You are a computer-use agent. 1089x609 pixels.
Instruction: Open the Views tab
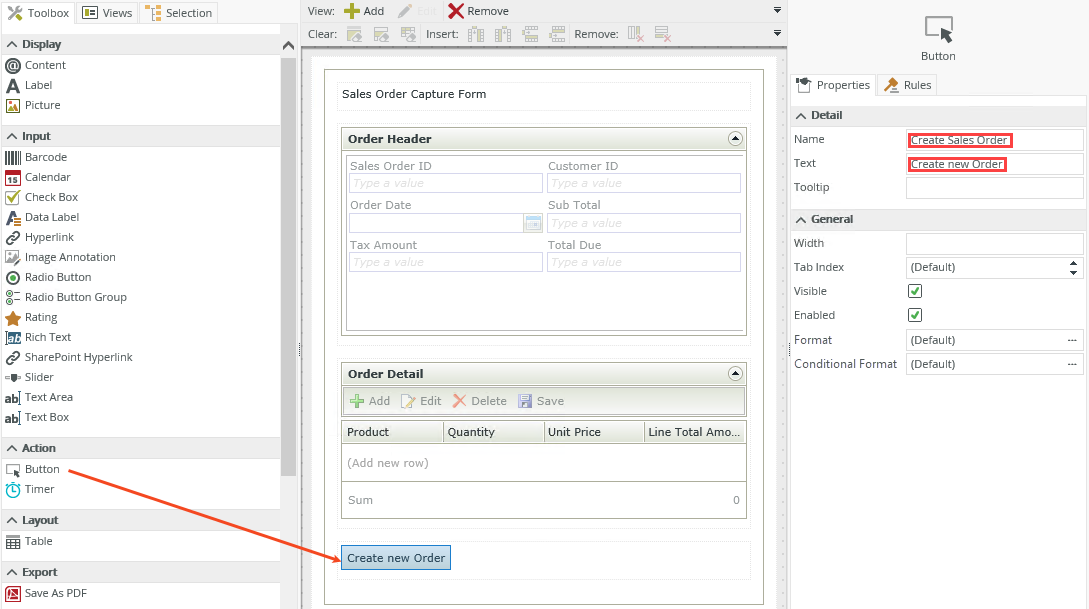(107, 13)
